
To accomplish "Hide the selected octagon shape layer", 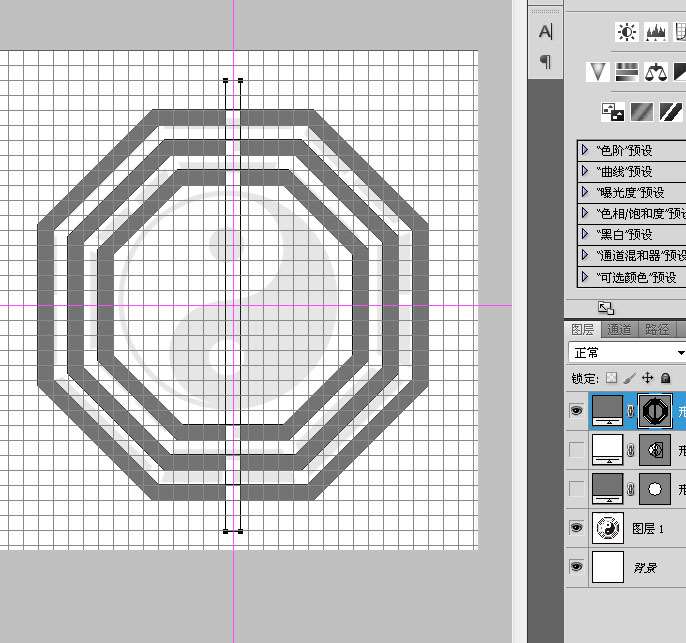I will [577, 411].
